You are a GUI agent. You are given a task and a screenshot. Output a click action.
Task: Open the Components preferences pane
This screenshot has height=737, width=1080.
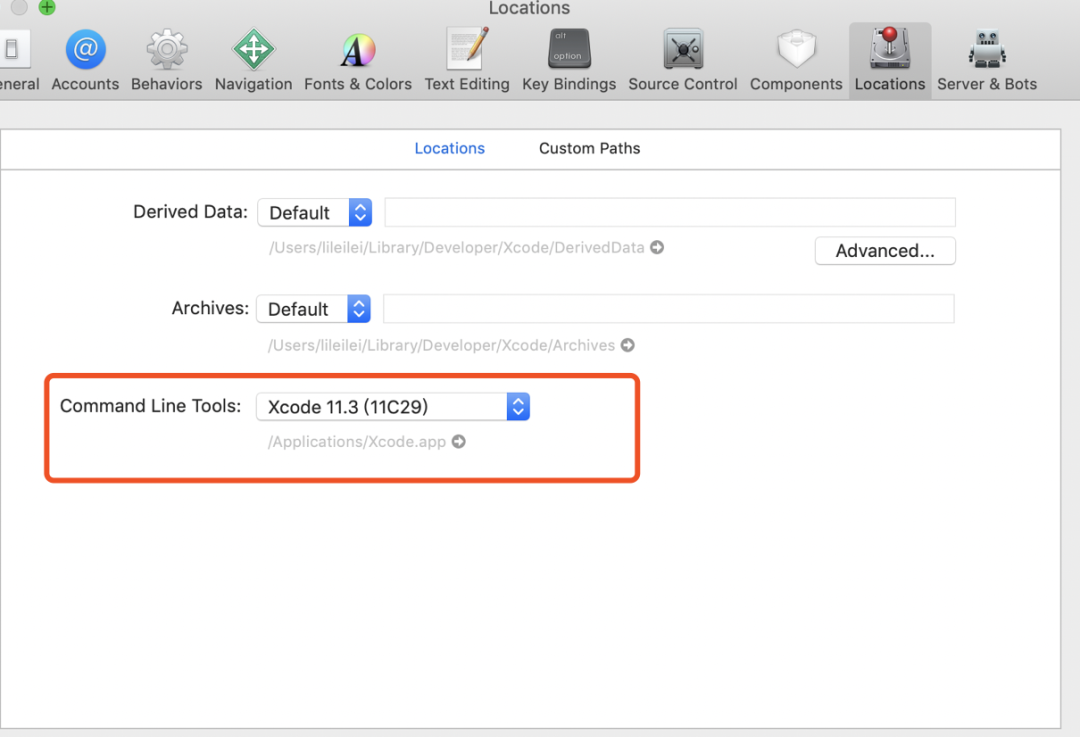point(796,61)
